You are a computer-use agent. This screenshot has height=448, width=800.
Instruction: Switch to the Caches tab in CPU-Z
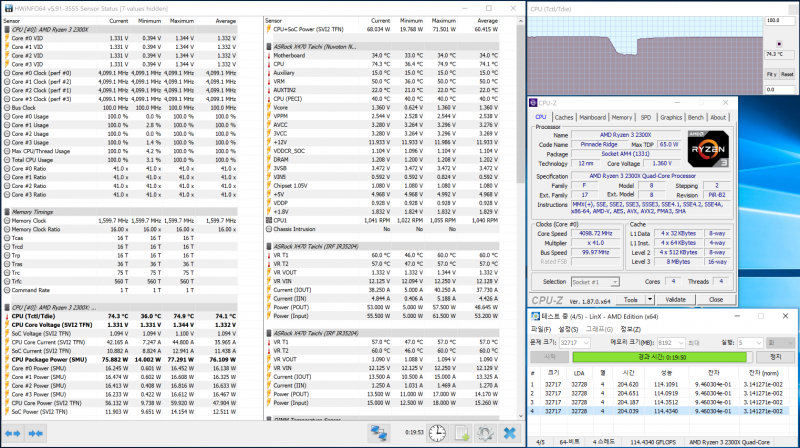point(564,117)
